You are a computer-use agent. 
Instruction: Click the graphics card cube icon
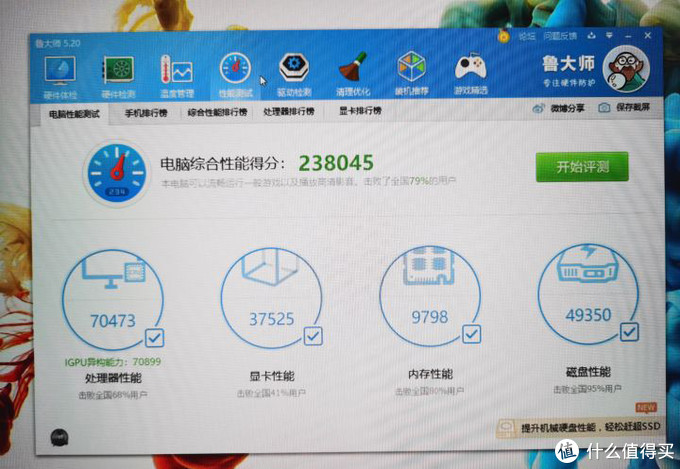point(271,268)
